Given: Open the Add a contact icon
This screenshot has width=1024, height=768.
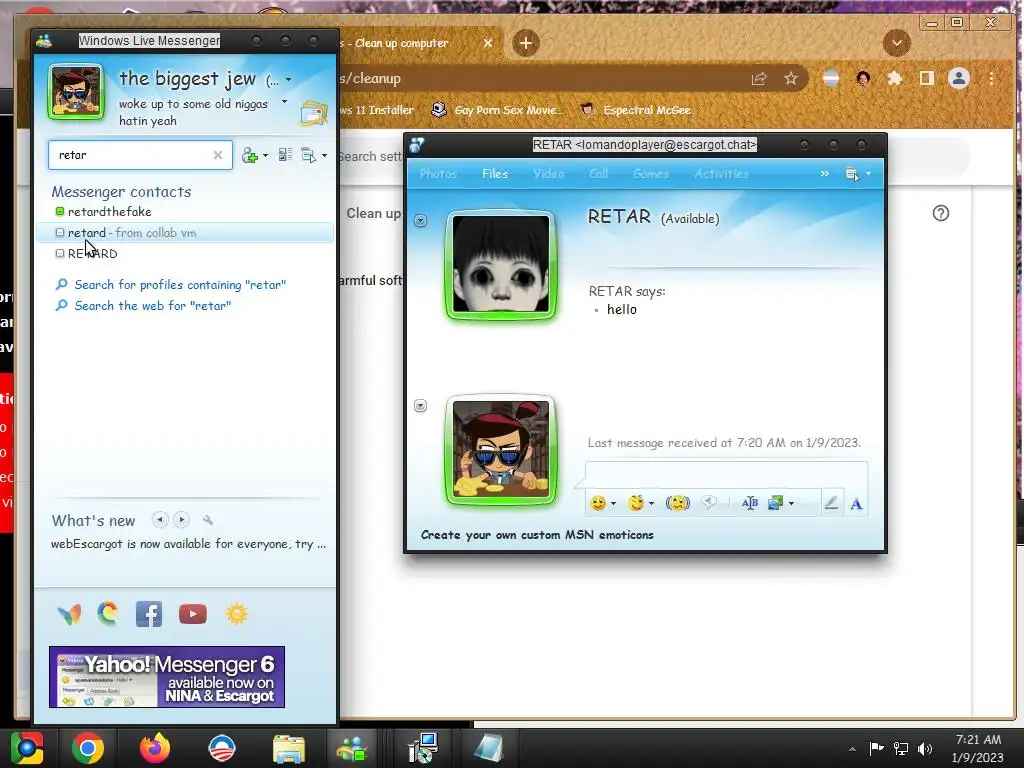Looking at the screenshot, I should point(249,155).
